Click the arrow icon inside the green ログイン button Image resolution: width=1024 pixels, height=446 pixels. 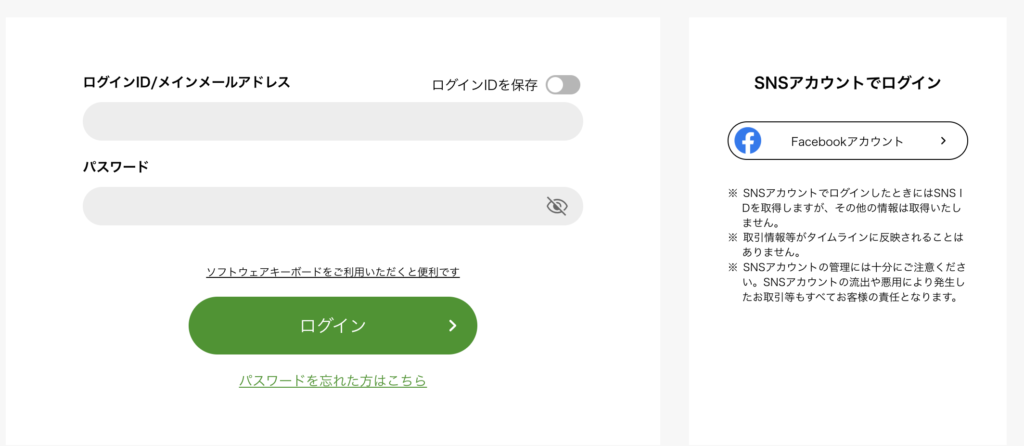(453, 326)
